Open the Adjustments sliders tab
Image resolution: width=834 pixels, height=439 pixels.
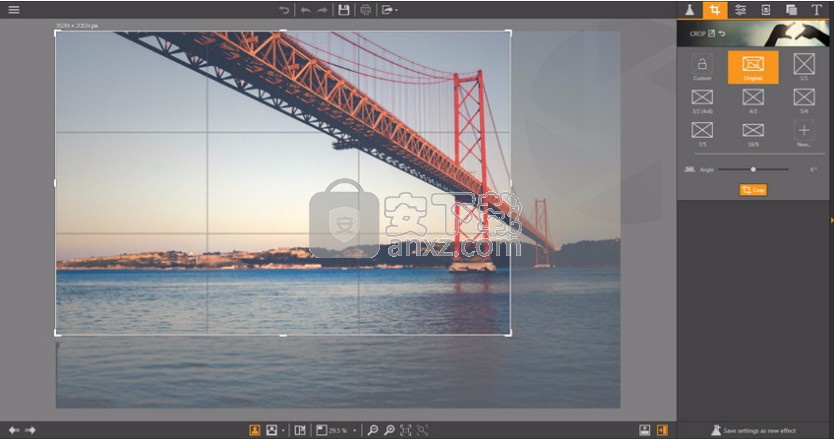click(x=740, y=10)
